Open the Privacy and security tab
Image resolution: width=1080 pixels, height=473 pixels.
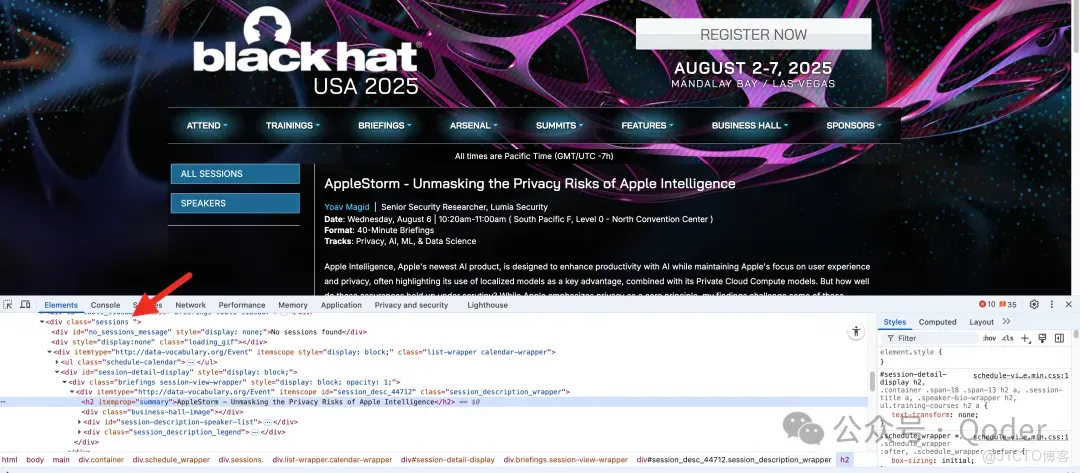(411, 304)
